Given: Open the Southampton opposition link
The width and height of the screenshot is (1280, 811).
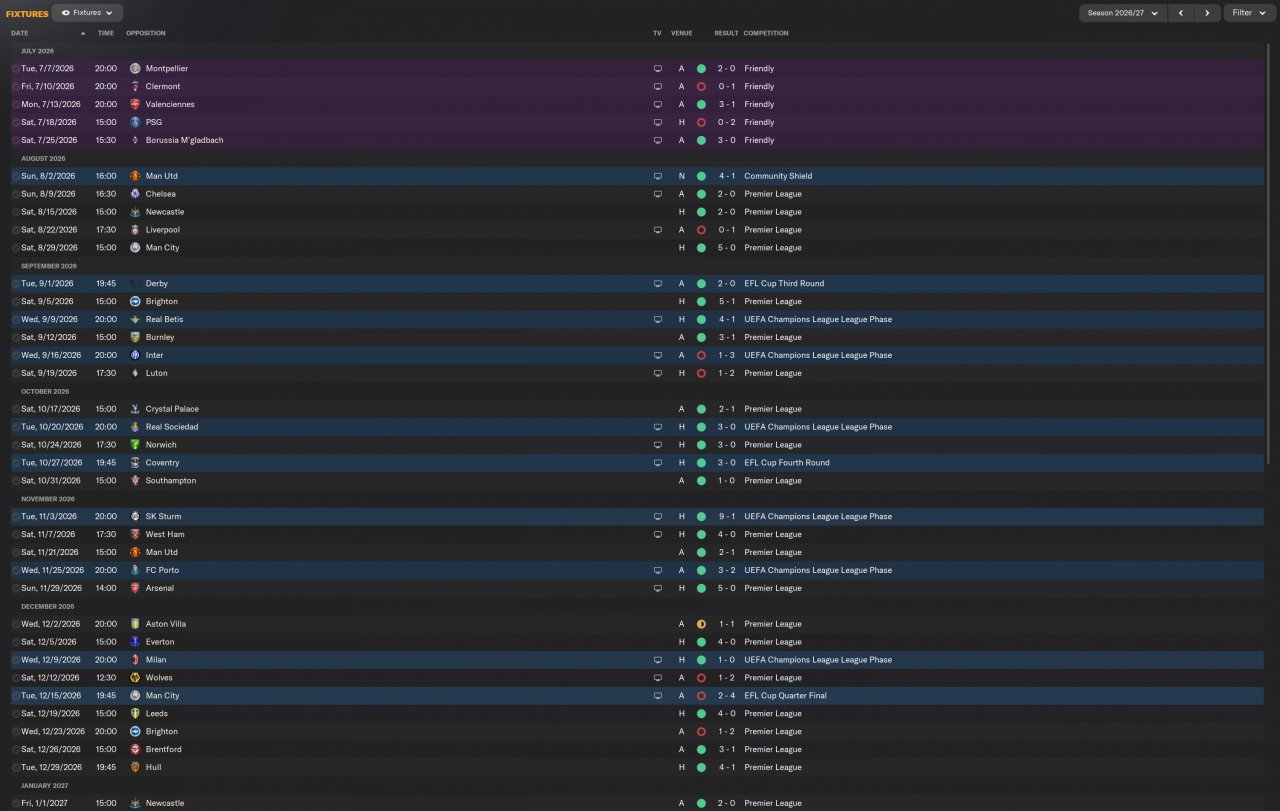Looking at the screenshot, I should 171,481.
